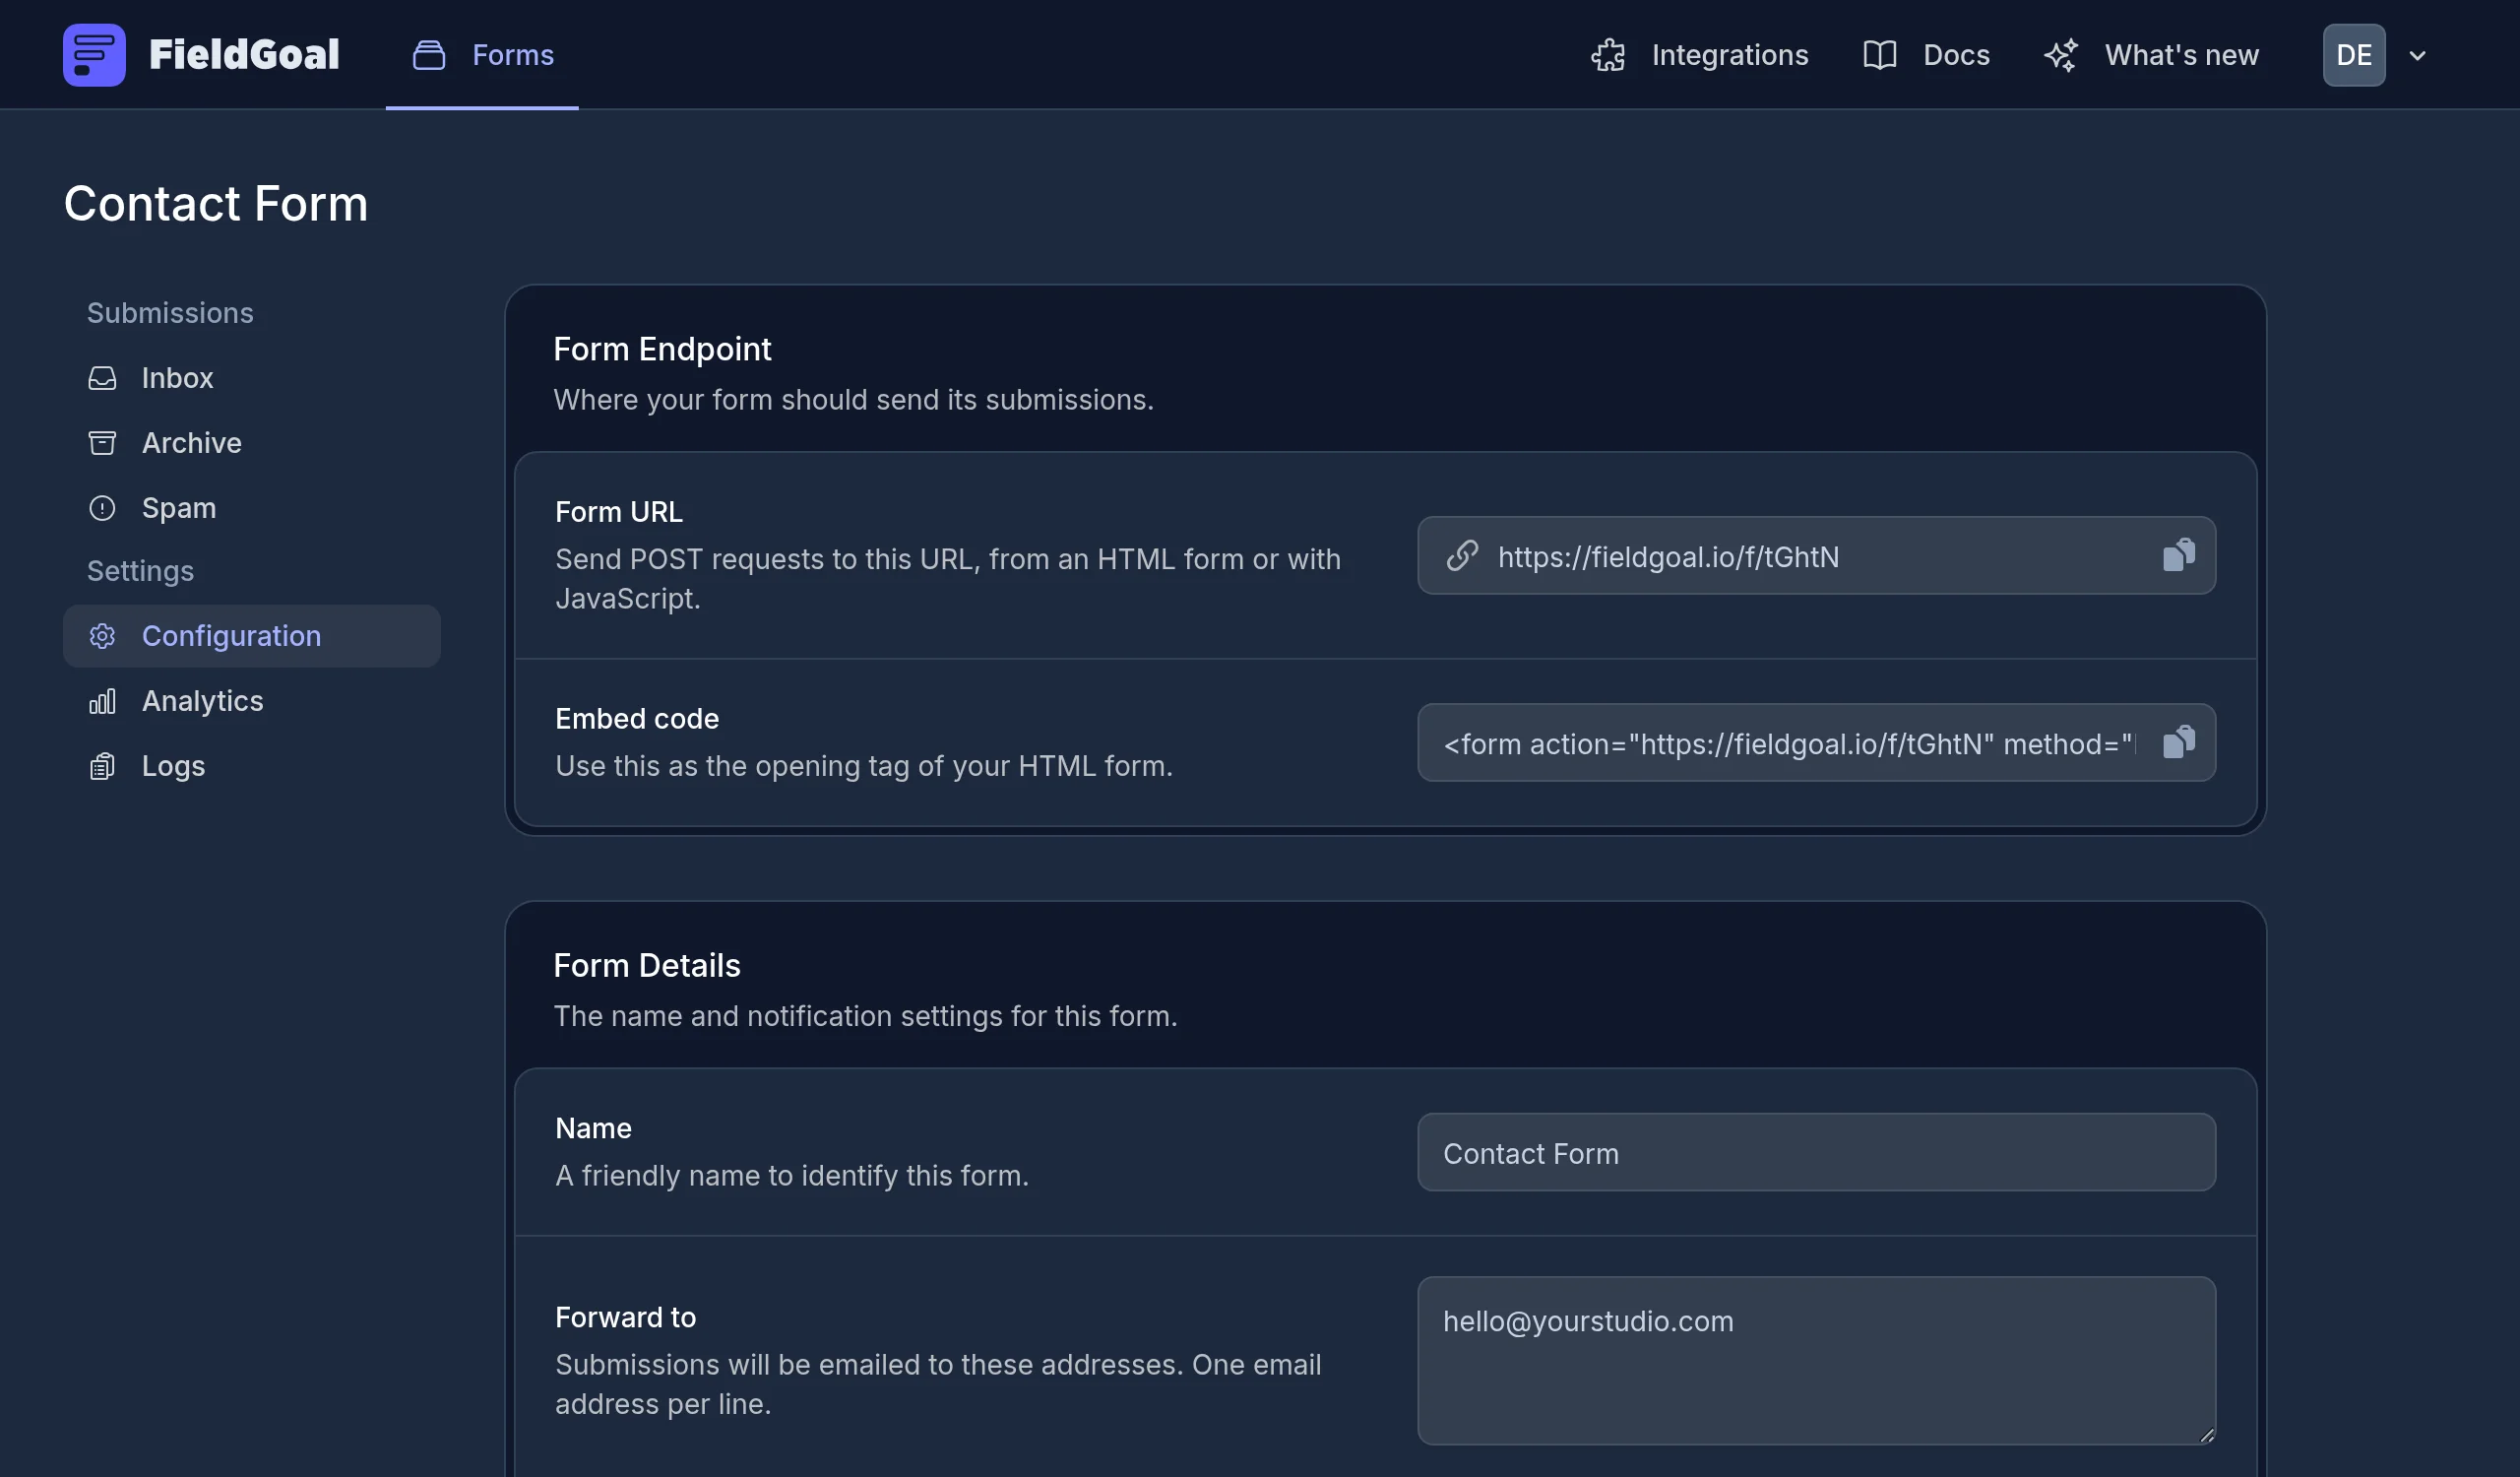The width and height of the screenshot is (2520, 1477).
Task: Copy the Form URL to clipboard
Action: pos(2179,555)
